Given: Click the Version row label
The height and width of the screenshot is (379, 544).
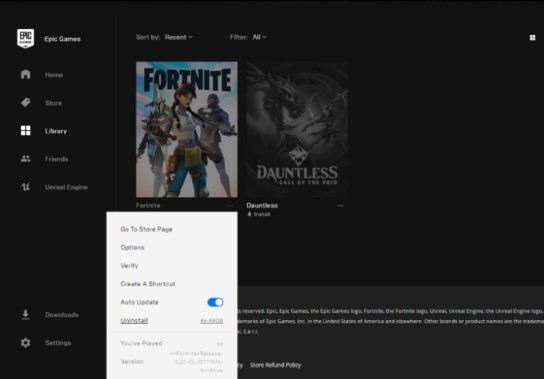Looking at the screenshot, I should pos(132,361).
